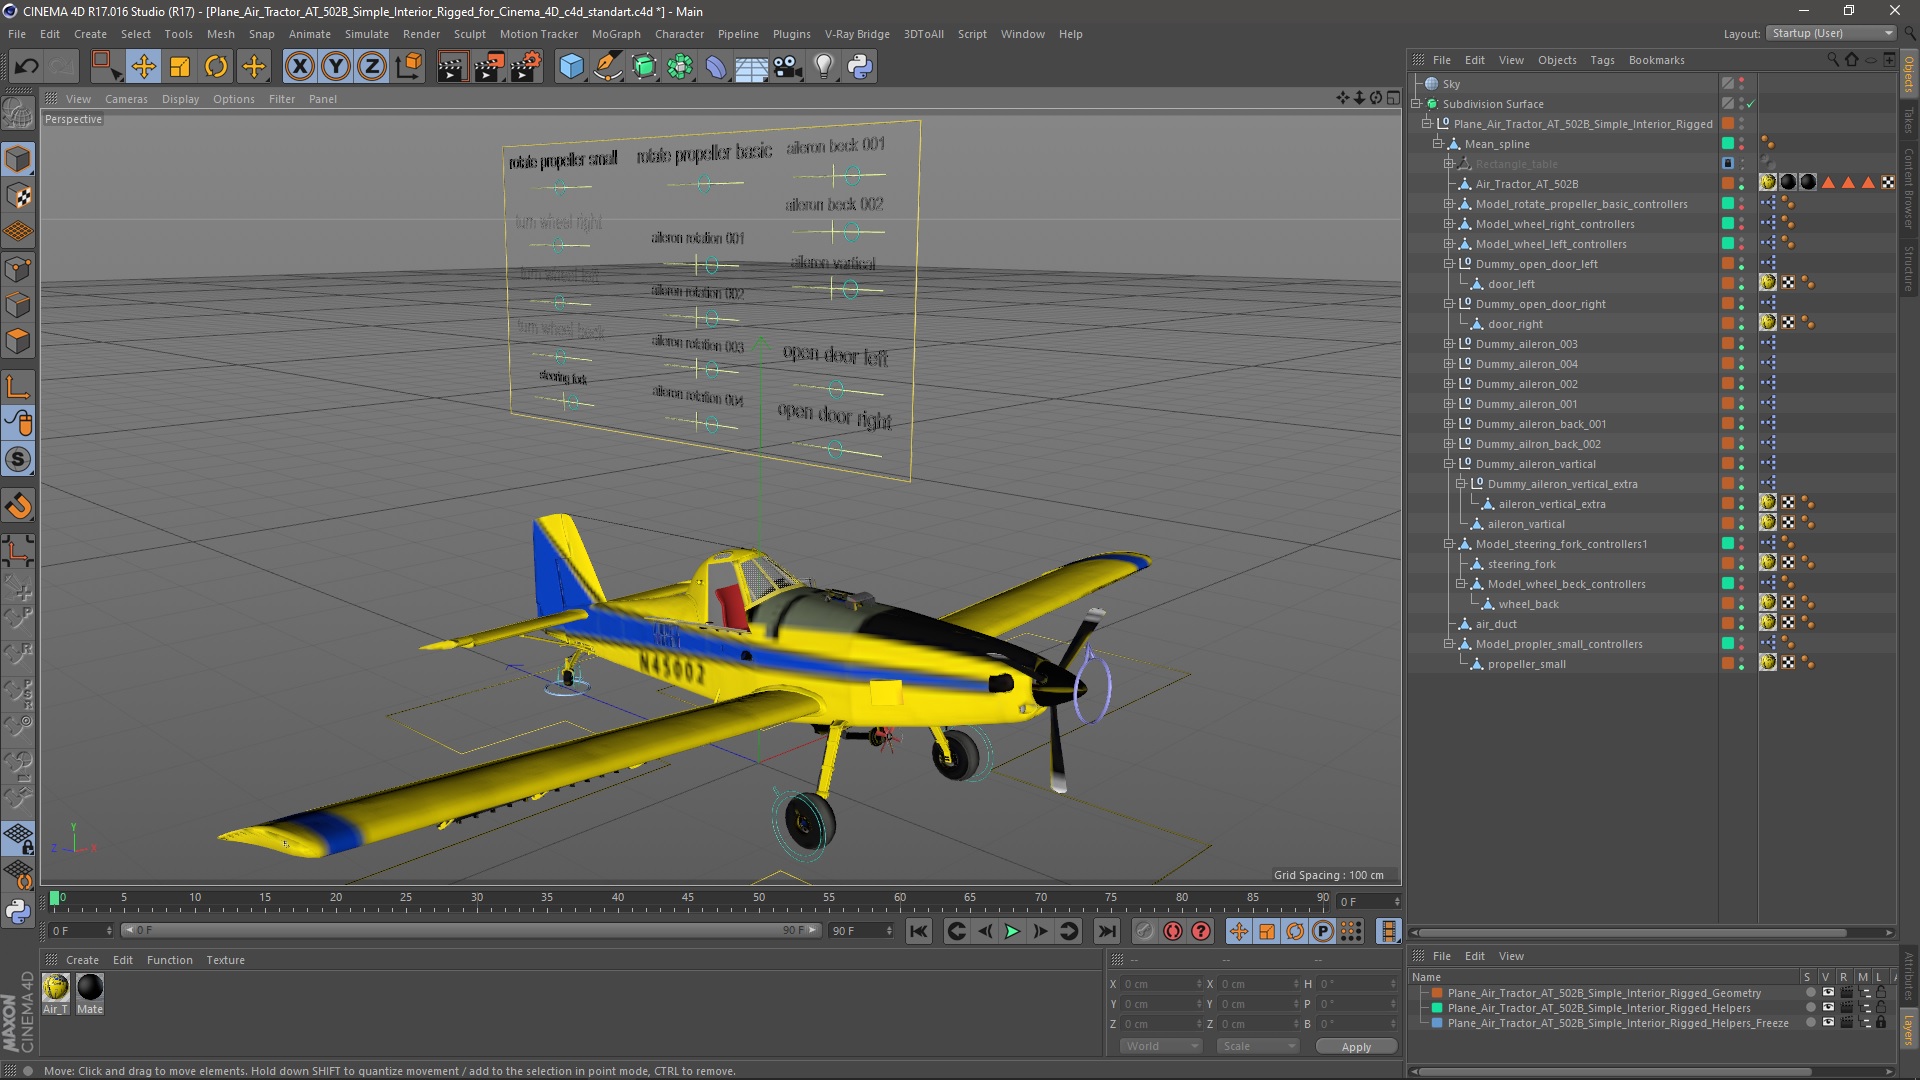Click the coordinate system icon
The width and height of the screenshot is (1920, 1080).
[x=409, y=67]
